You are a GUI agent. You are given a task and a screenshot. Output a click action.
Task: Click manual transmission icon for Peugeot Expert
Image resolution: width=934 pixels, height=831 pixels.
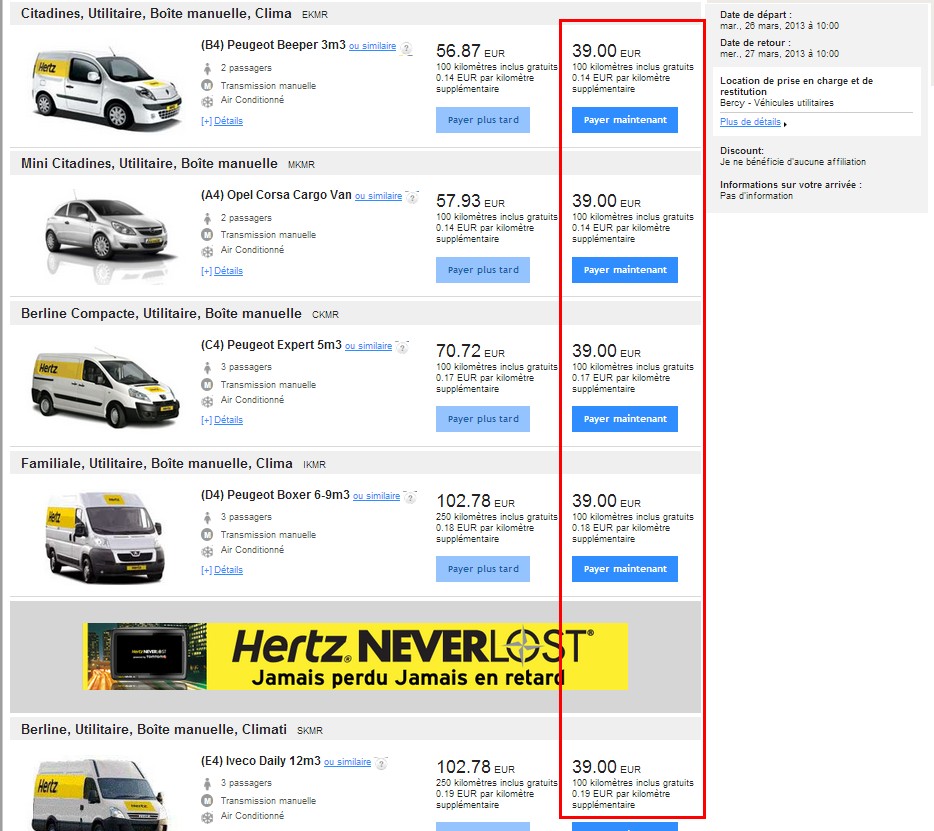(x=207, y=385)
